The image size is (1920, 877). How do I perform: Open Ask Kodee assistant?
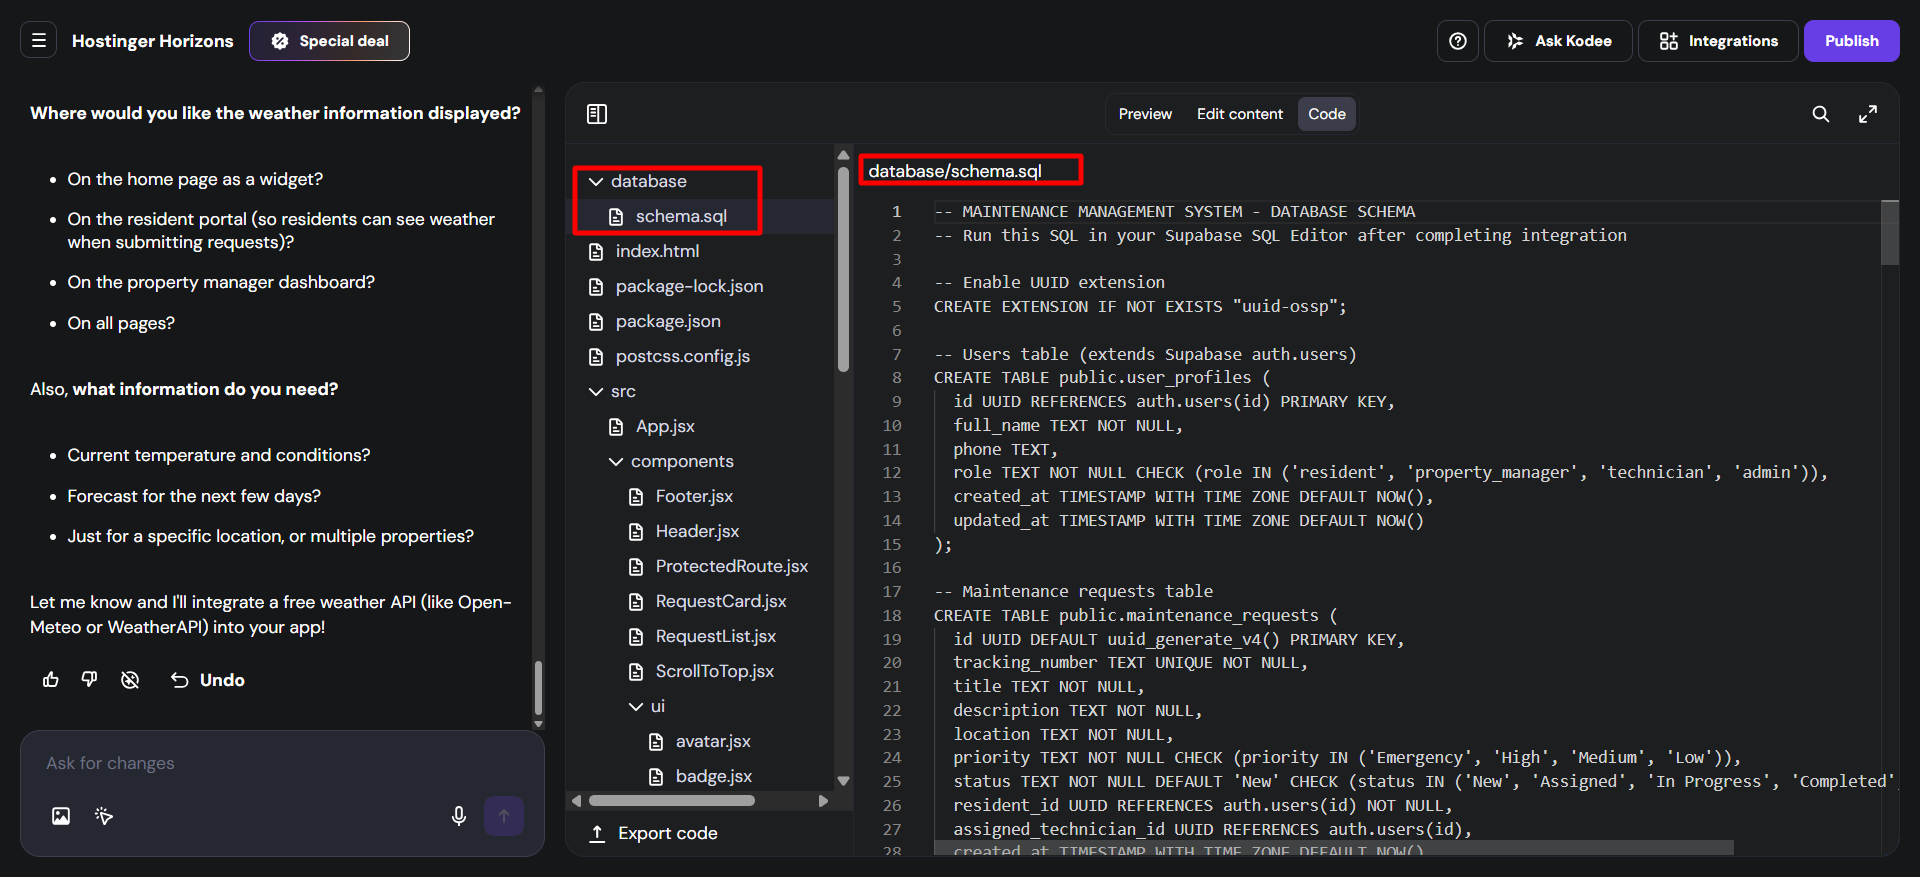[1558, 41]
